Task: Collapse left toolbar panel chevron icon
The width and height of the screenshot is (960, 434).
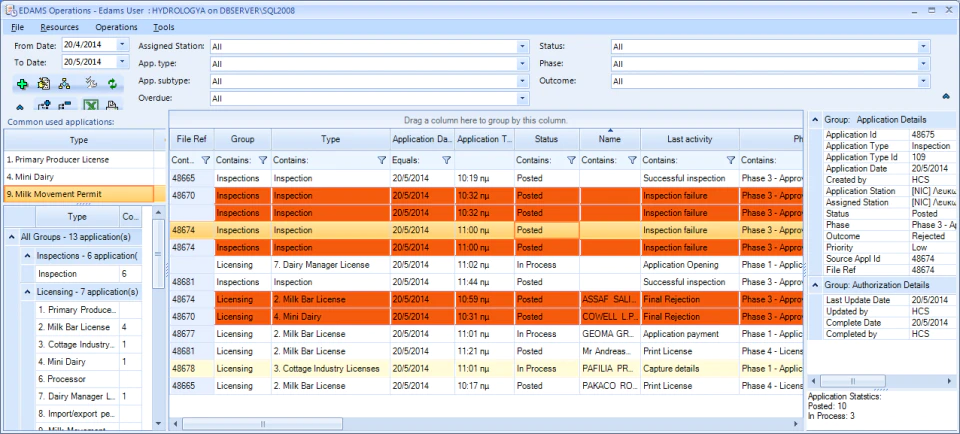Action: pos(20,107)
